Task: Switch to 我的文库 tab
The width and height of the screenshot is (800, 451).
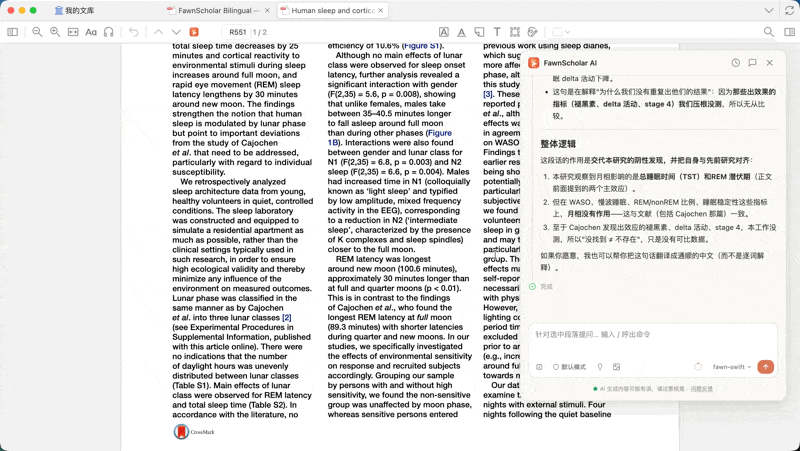Action: [x=74, y=11]
